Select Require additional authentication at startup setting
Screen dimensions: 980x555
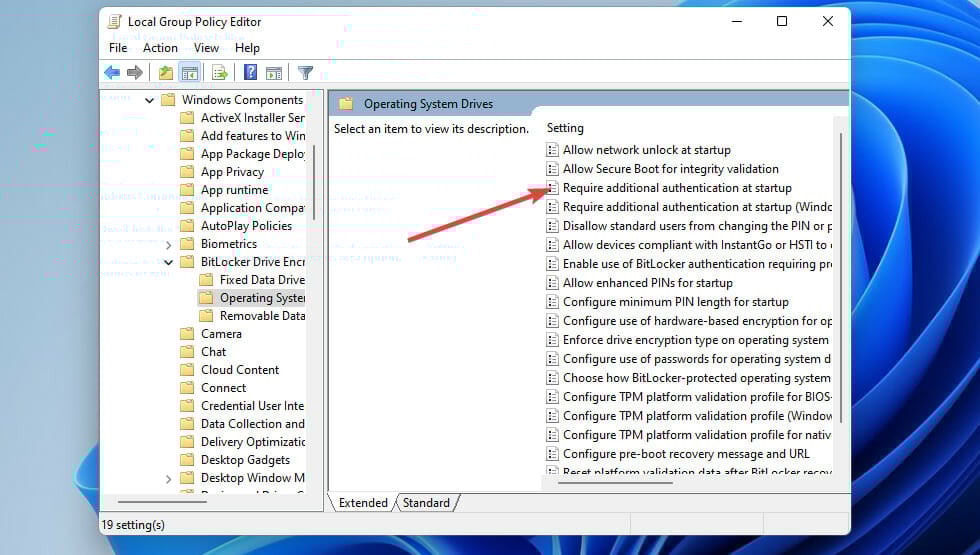point(677,188)
